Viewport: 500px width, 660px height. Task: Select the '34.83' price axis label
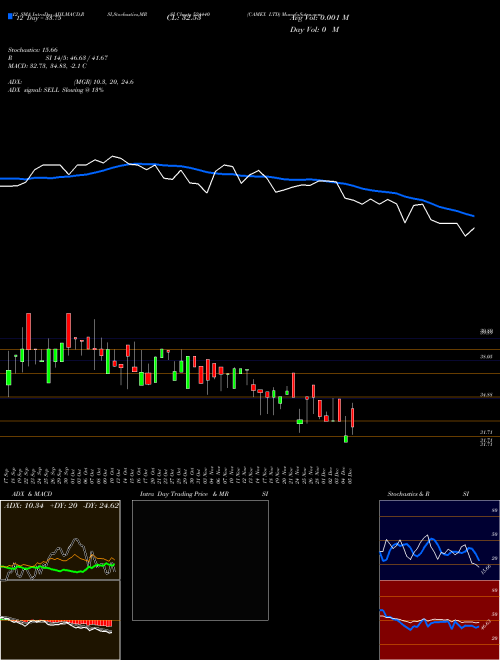487,395
